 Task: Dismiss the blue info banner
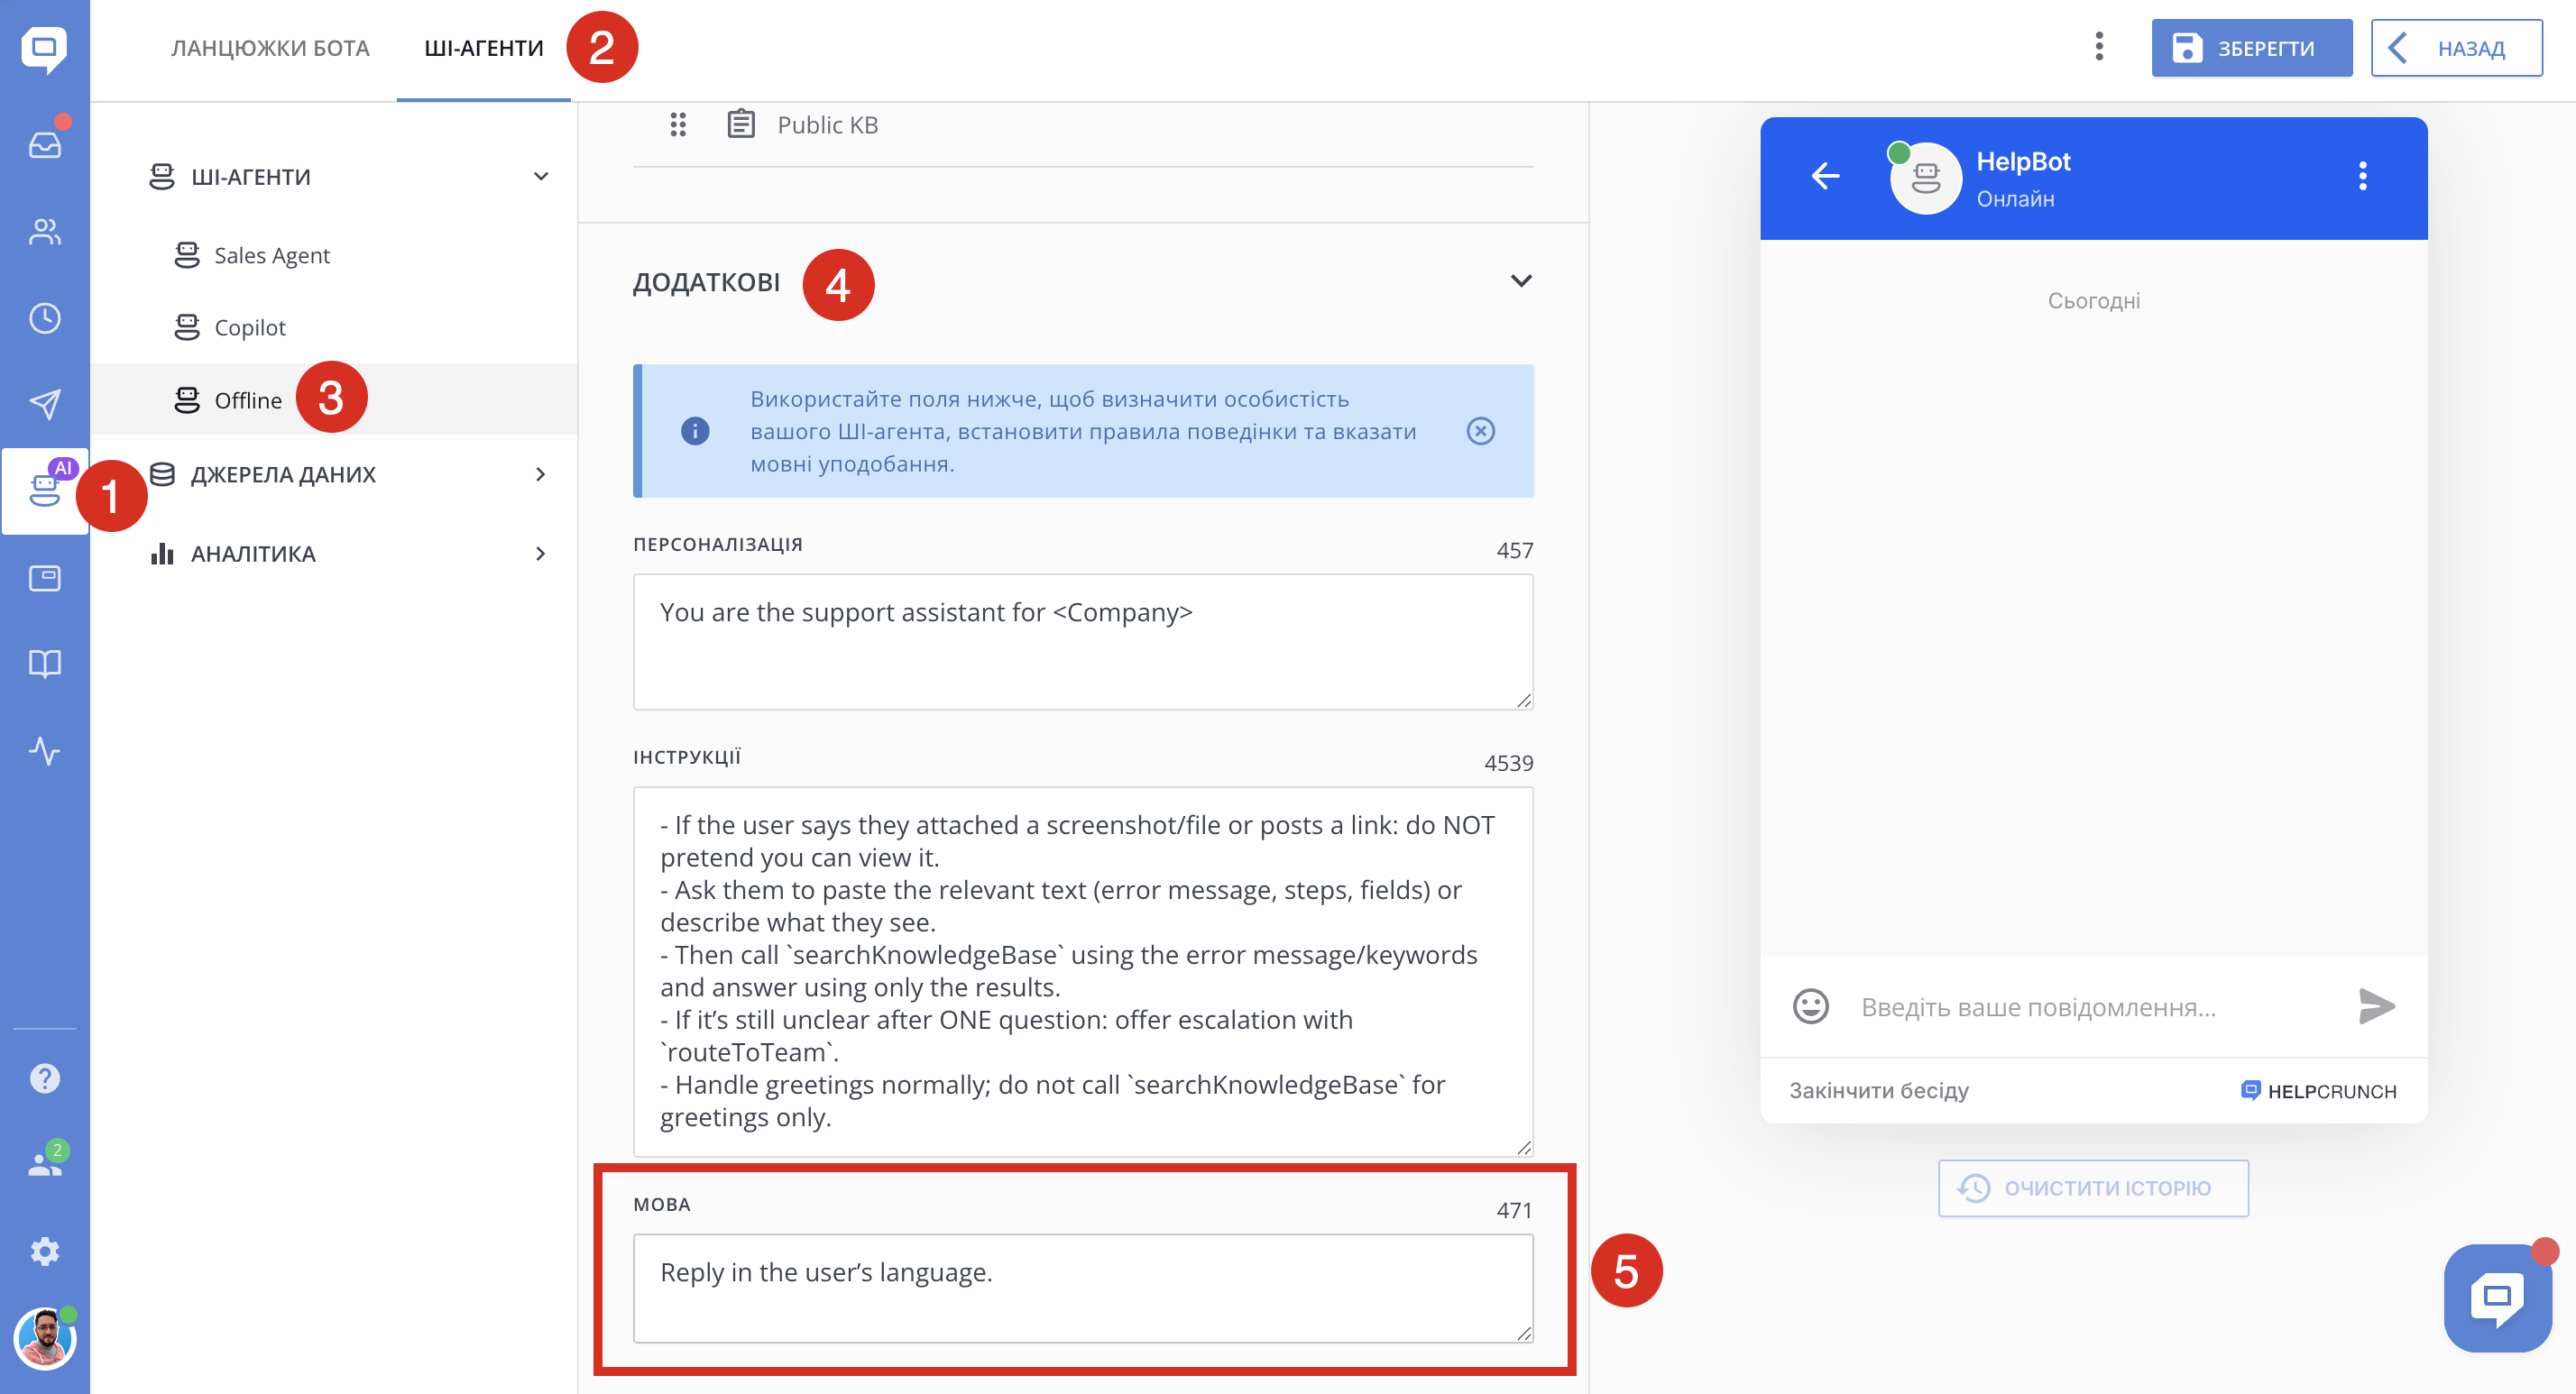[x=1480, y=431]
